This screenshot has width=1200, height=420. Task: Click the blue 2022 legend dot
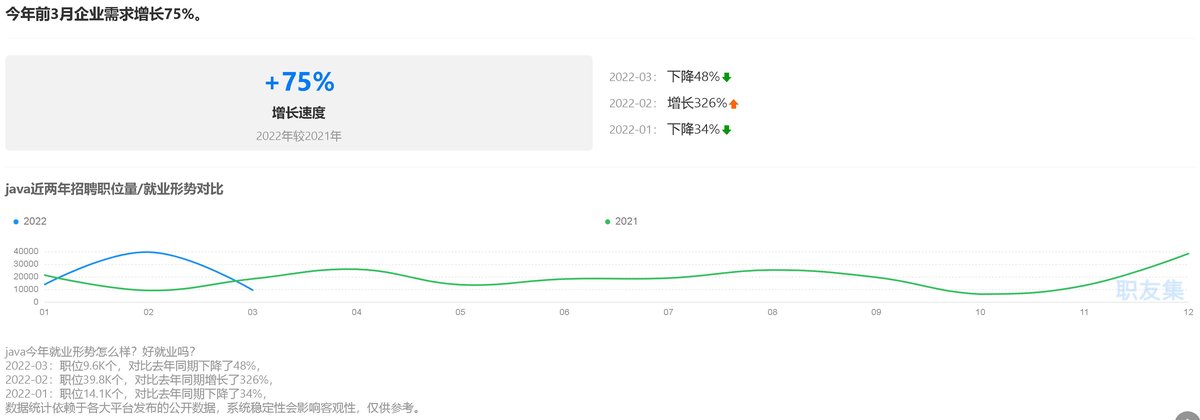click(x=16, y=221)
